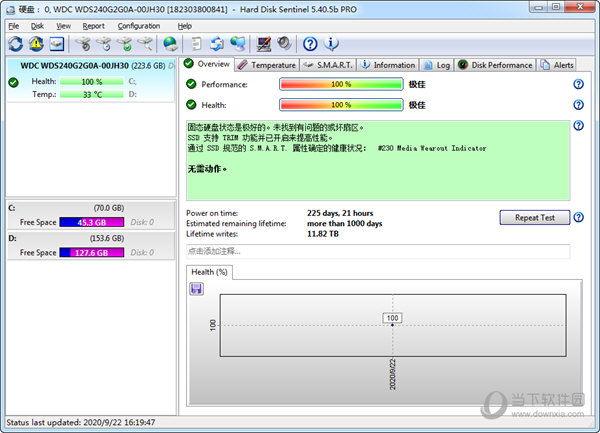Switch to the Log tab

tap(437, 65)
